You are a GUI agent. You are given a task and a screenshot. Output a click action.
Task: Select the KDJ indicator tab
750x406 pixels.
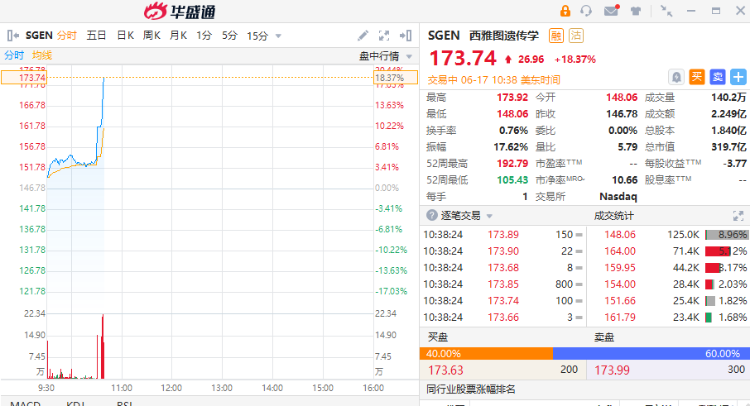(76, 403)
